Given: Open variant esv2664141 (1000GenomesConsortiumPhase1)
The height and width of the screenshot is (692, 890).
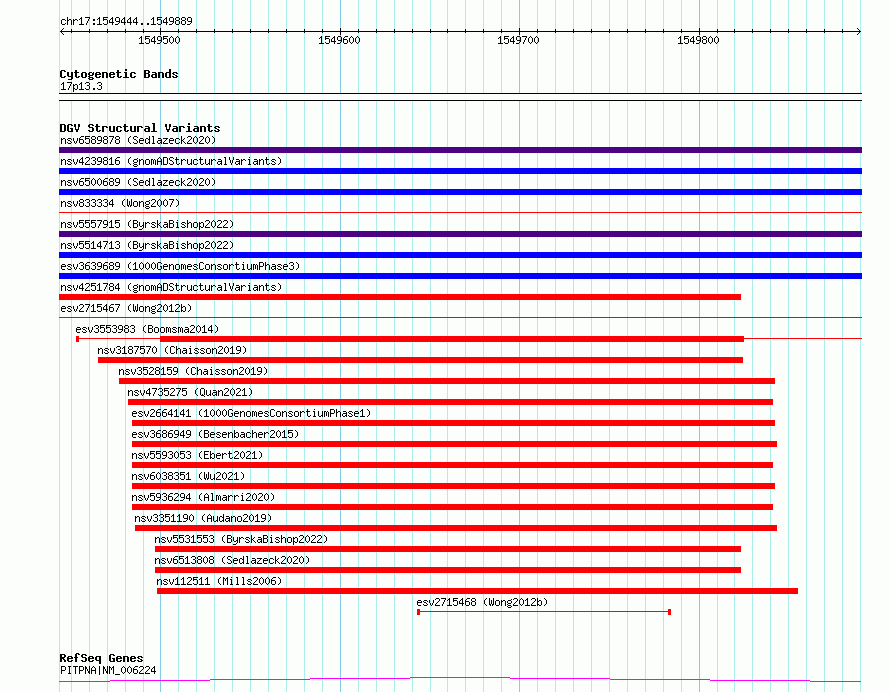Looking at the screenshot, I should pos(251,413).
